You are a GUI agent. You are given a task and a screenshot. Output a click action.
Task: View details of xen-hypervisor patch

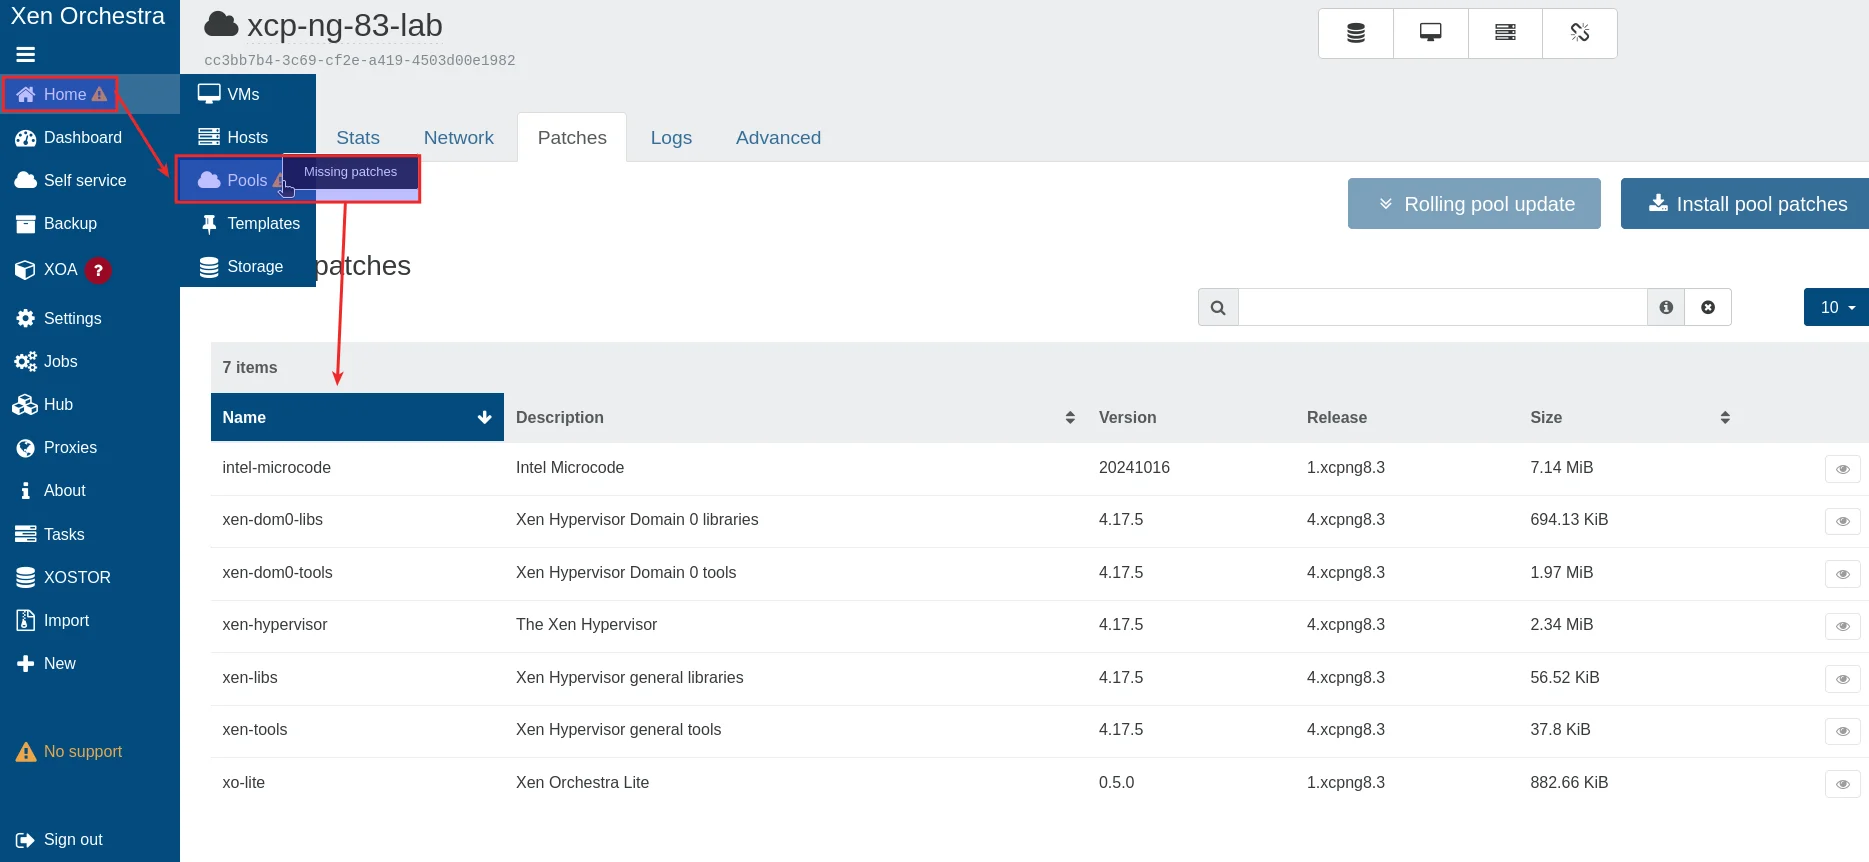point(1842,626)
